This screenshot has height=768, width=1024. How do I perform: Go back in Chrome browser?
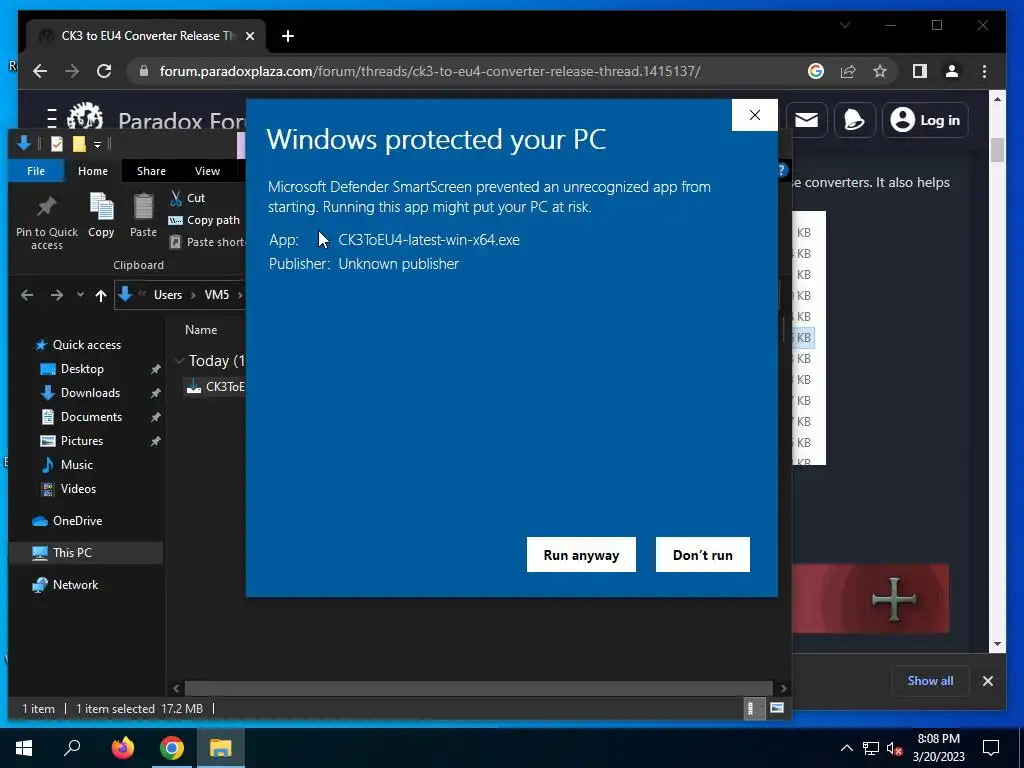pos(40,71)
